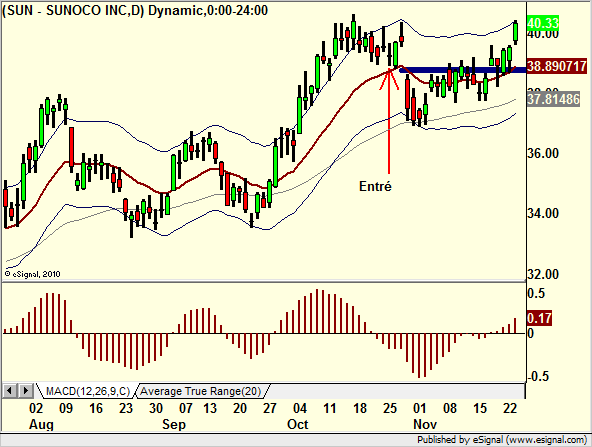592x447 pixels.
Task: Click the 32.00 price axis label
Action: point(543,274)
